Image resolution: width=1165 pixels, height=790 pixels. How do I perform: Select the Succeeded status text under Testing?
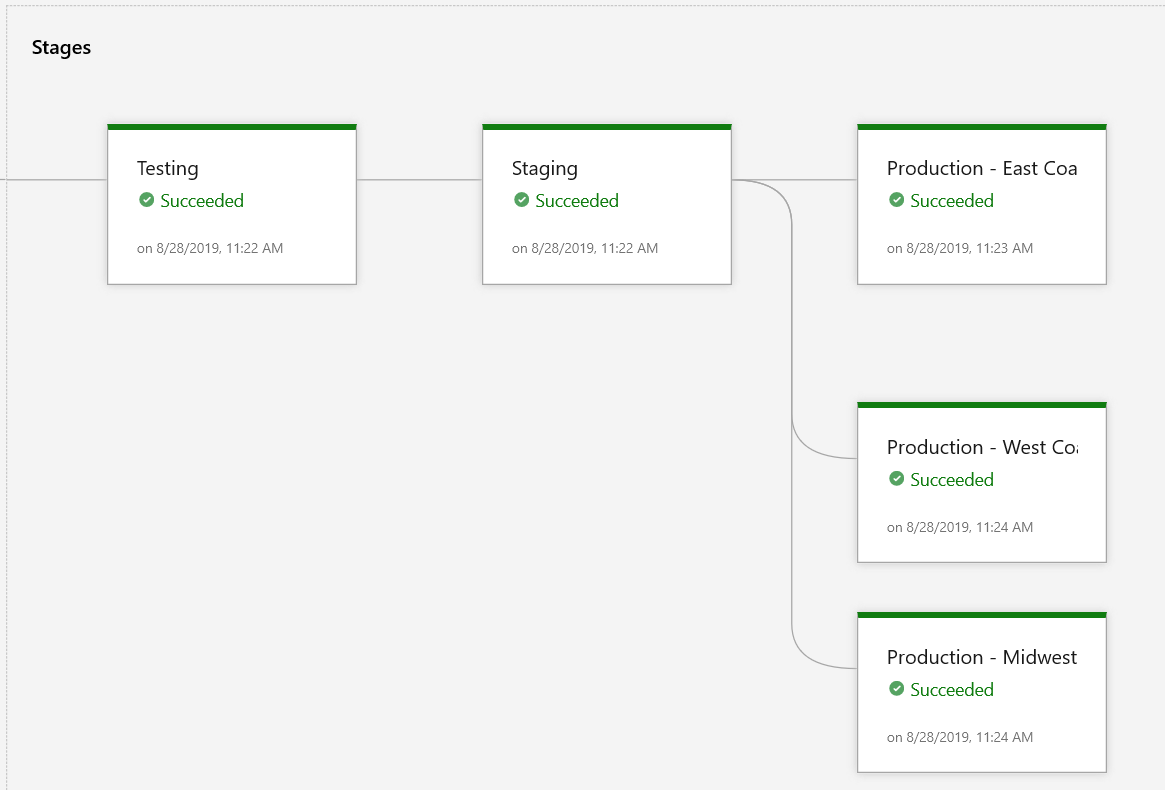(202, 201)
